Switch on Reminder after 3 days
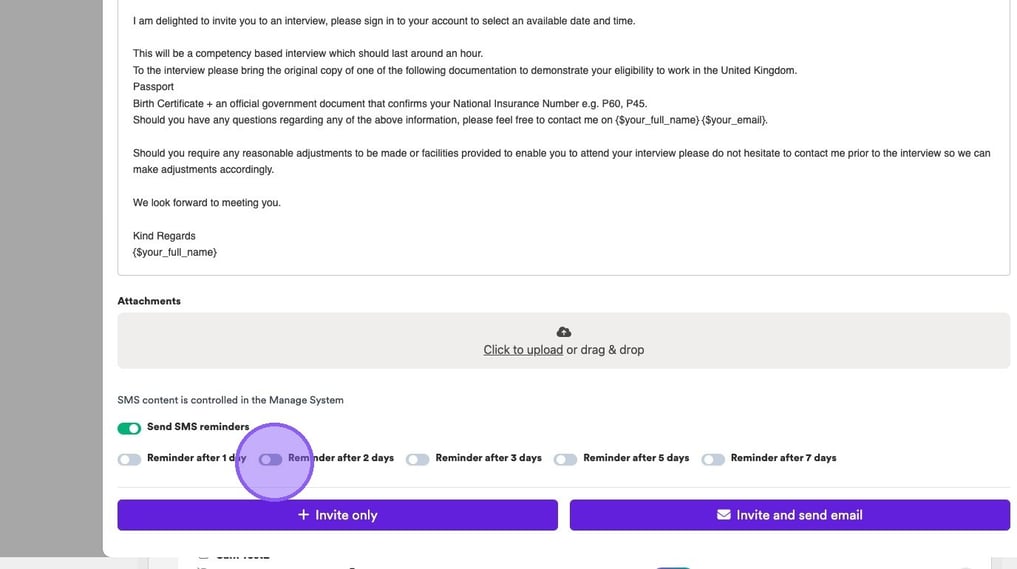The image size is (1017, 569). [417, 459]
